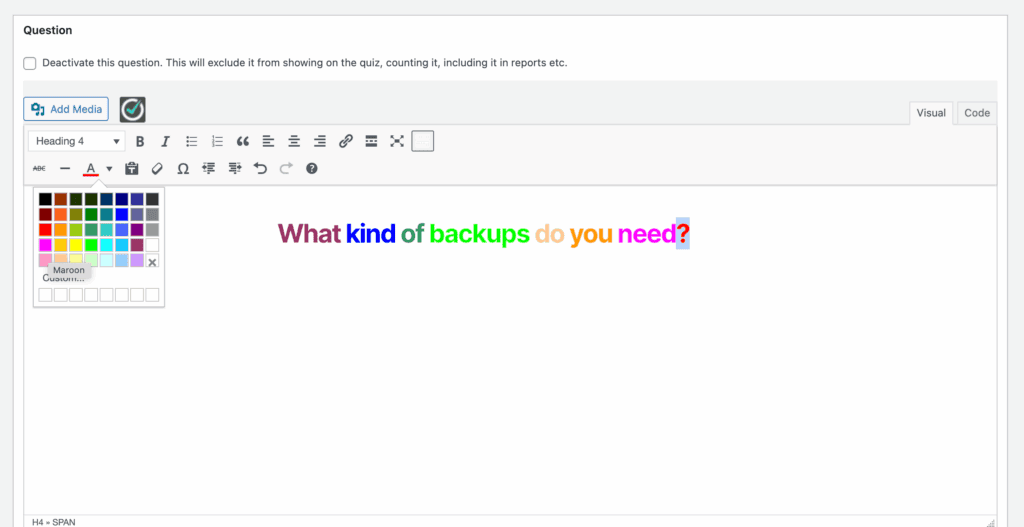The height and width of the screenshot is (527, 1024).
Task: Click the checkmark plugin icon beside Add Media
Action: pos(133,109)
